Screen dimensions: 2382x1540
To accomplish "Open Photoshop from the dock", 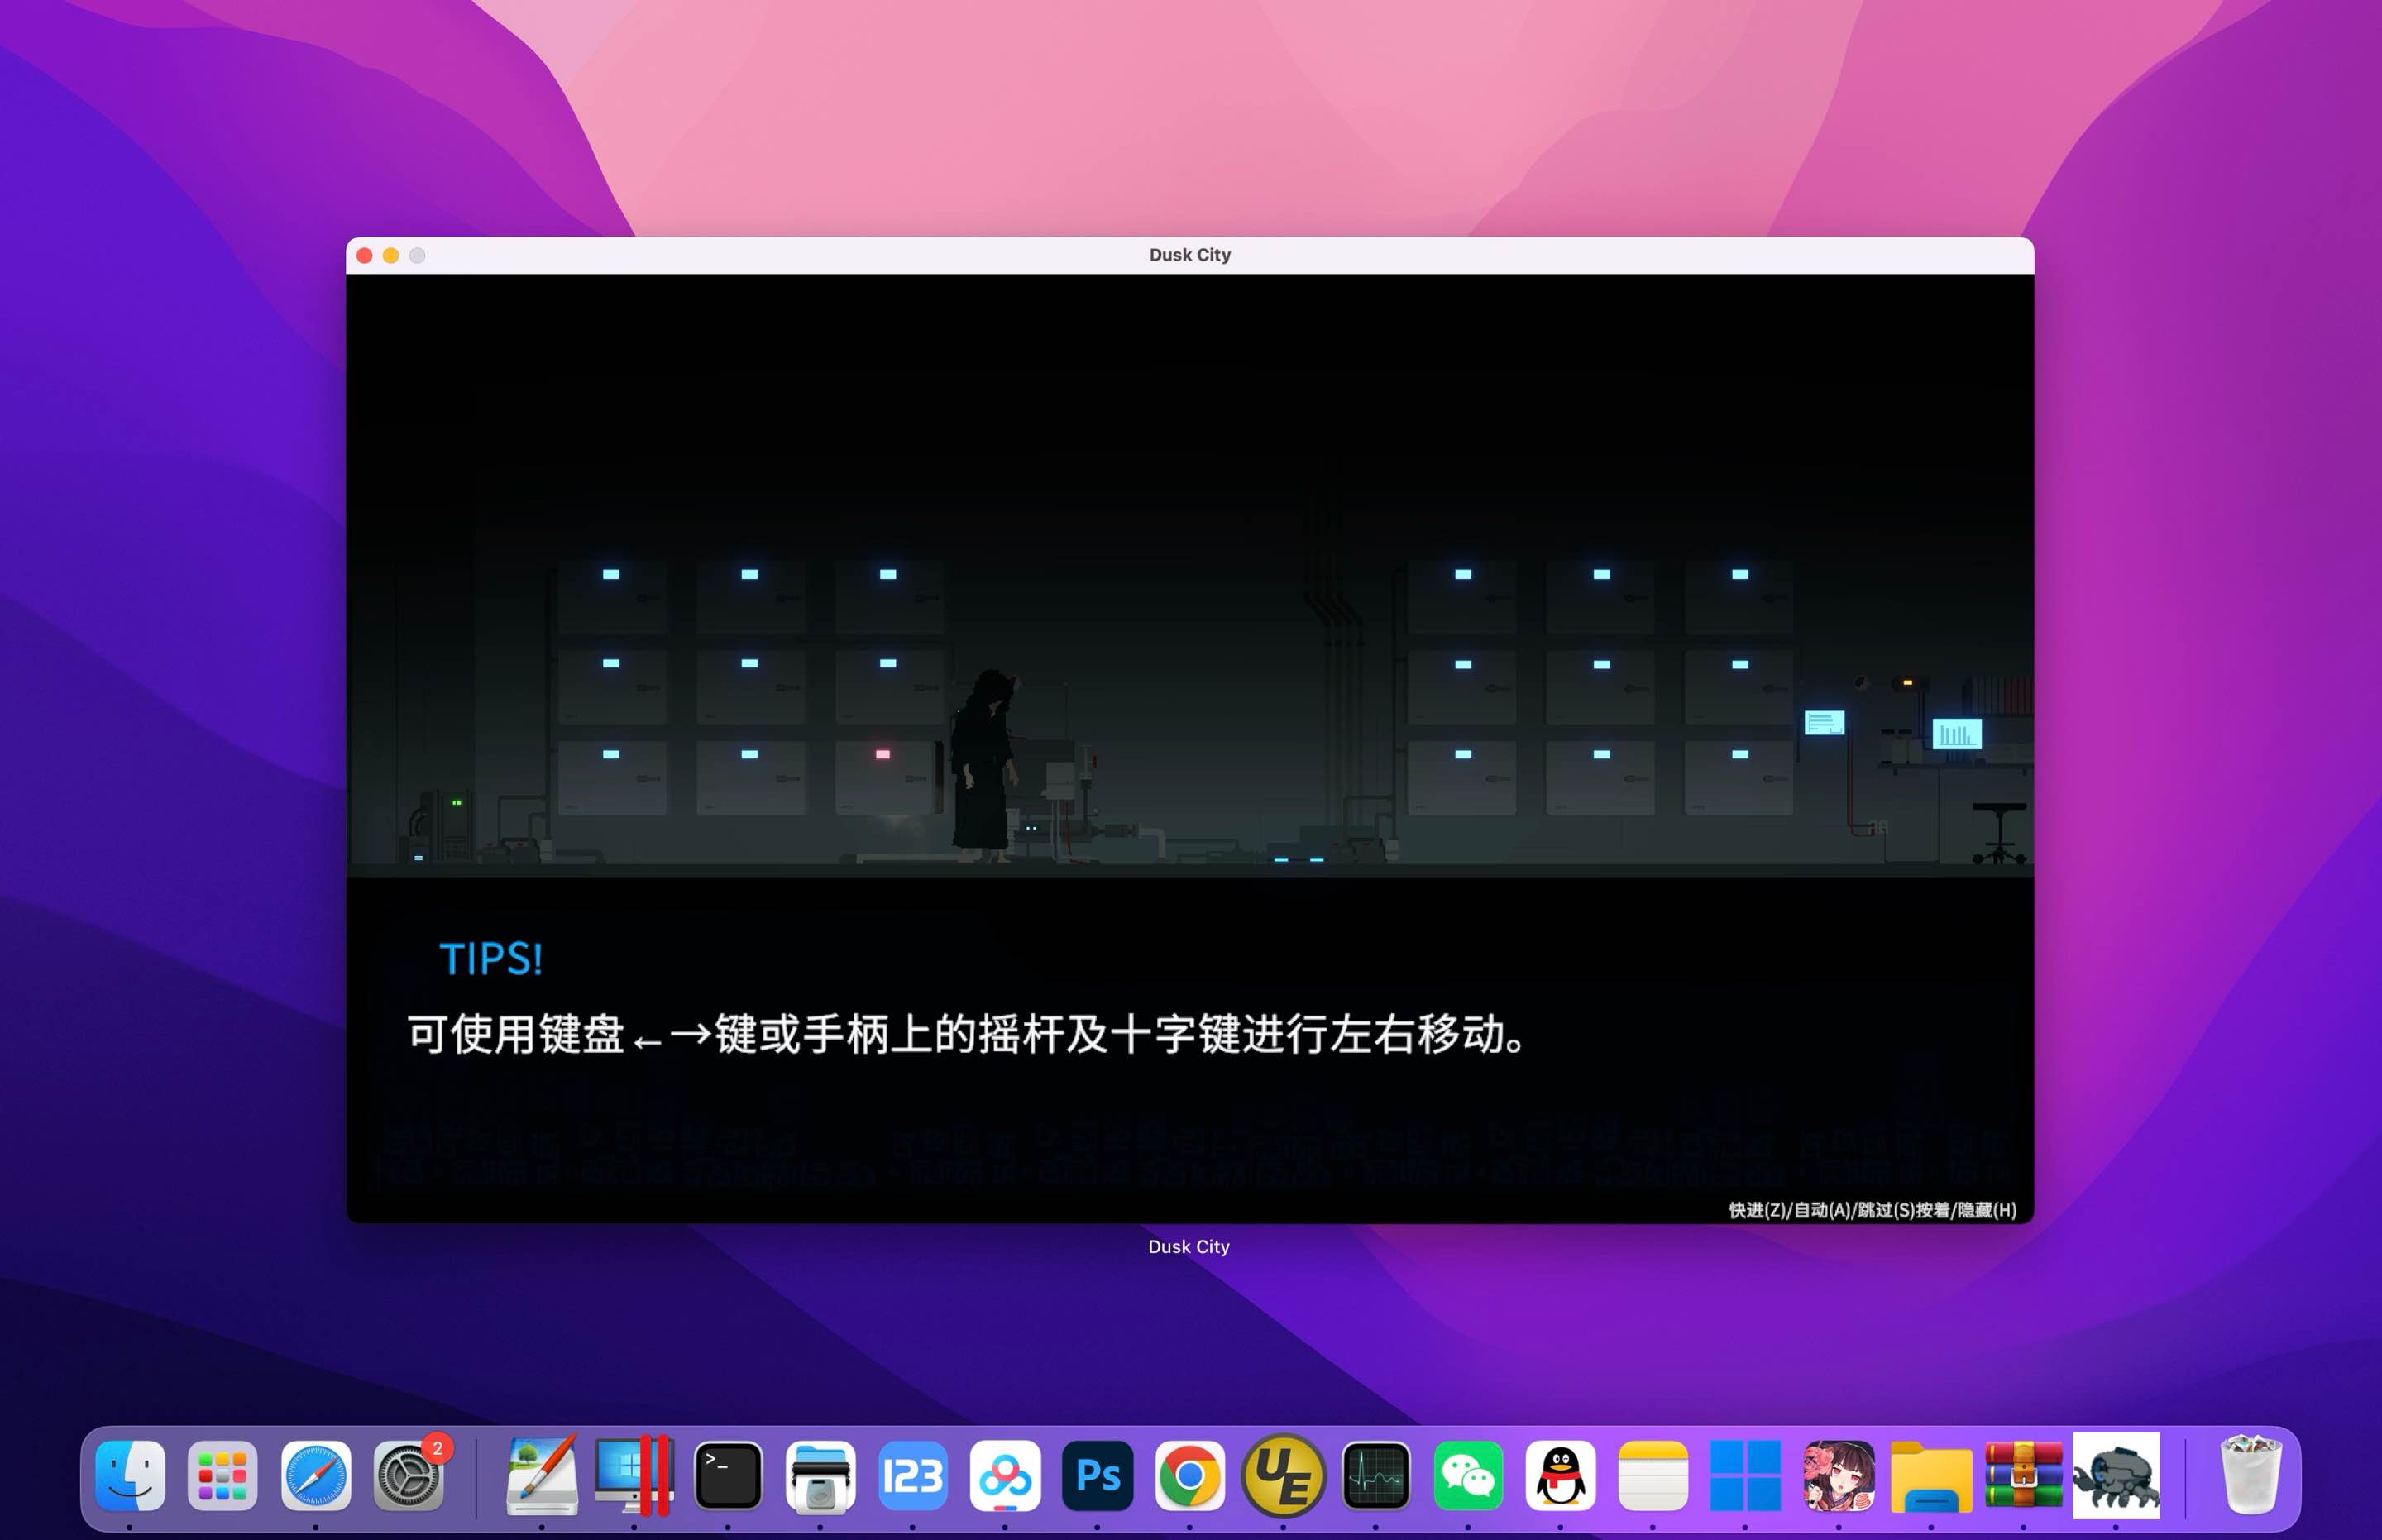I will (1097, 1475).
